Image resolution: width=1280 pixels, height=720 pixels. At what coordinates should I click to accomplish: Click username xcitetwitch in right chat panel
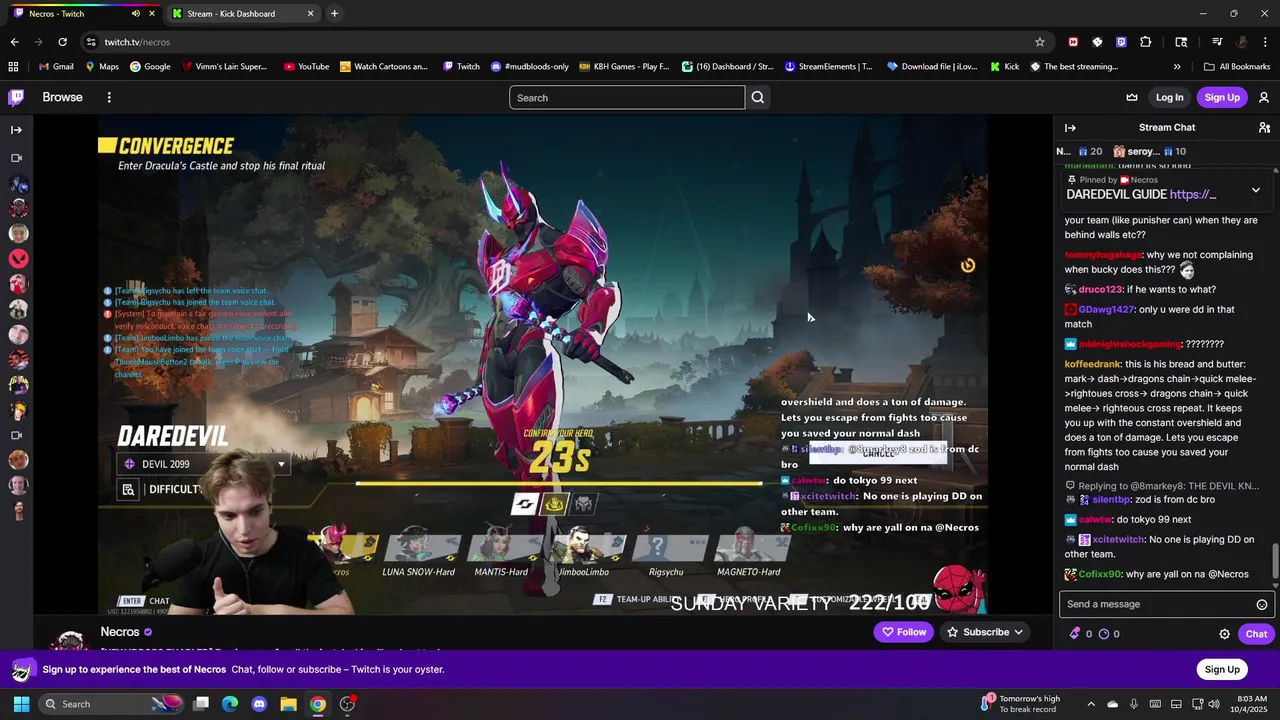(1117, 539)
